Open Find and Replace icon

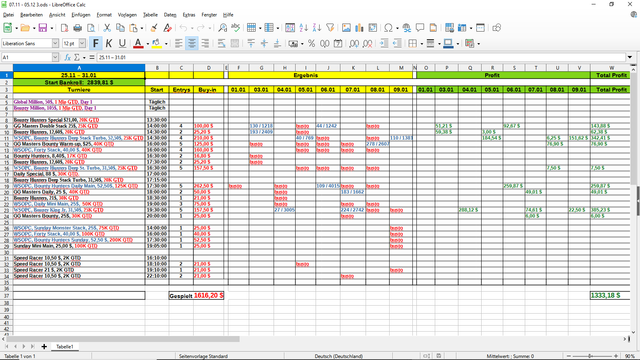click(222, 28)
